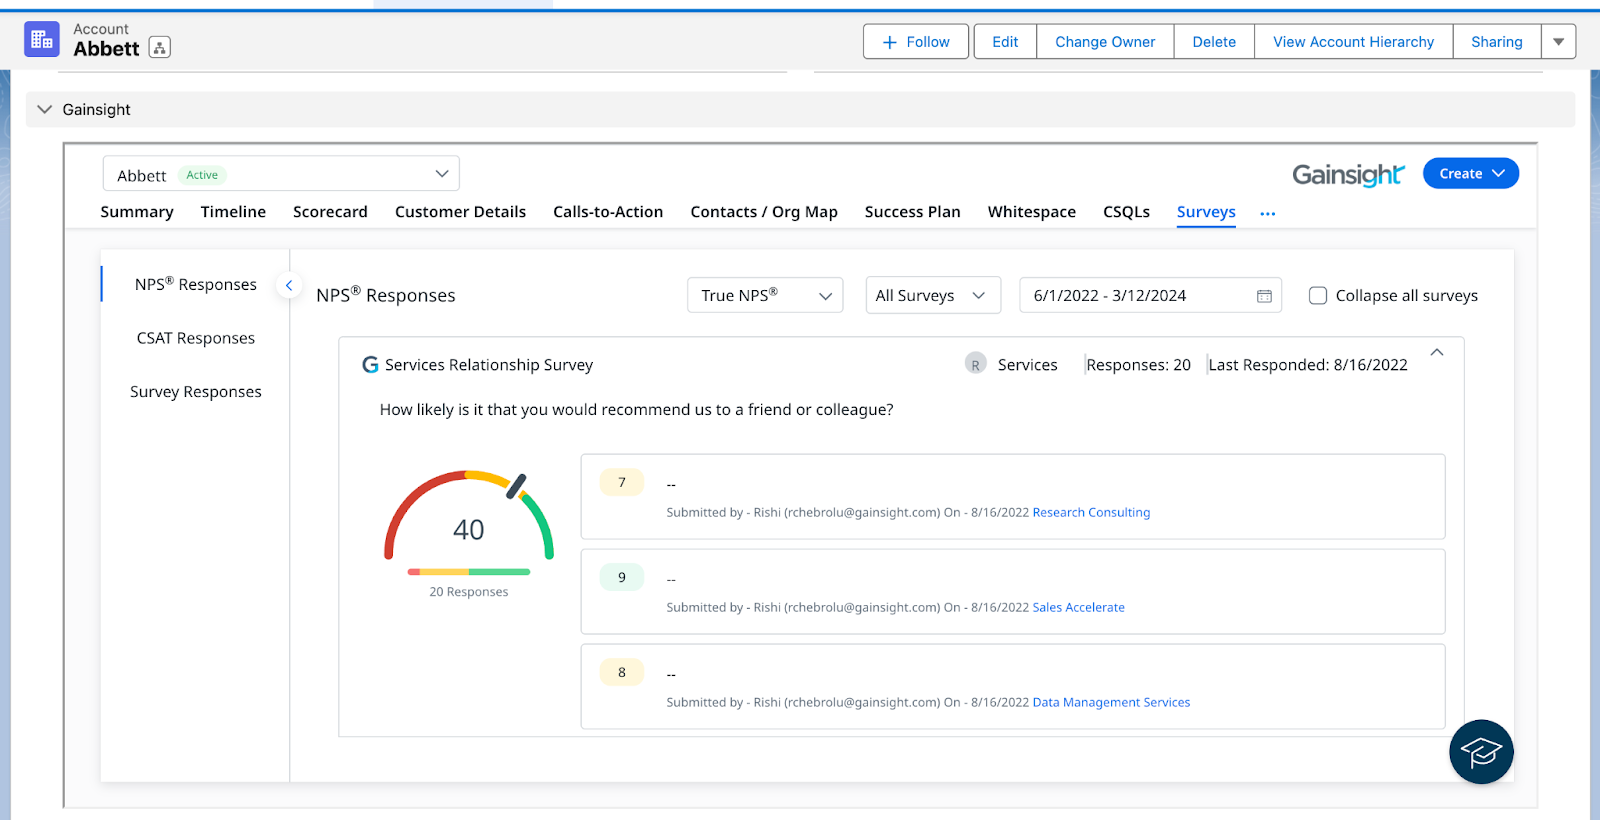The width and height of the screenshot is (1600, 820).
Task: Click the score 9 badge
Action: 622,578
